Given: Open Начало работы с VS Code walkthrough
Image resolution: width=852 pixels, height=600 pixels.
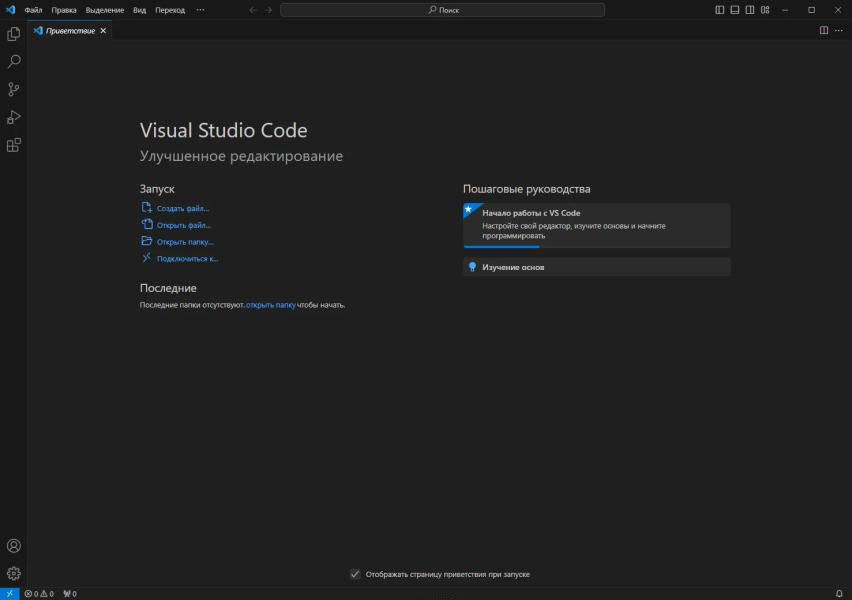Looking at the screenshot, I should (x=597, y=225).
